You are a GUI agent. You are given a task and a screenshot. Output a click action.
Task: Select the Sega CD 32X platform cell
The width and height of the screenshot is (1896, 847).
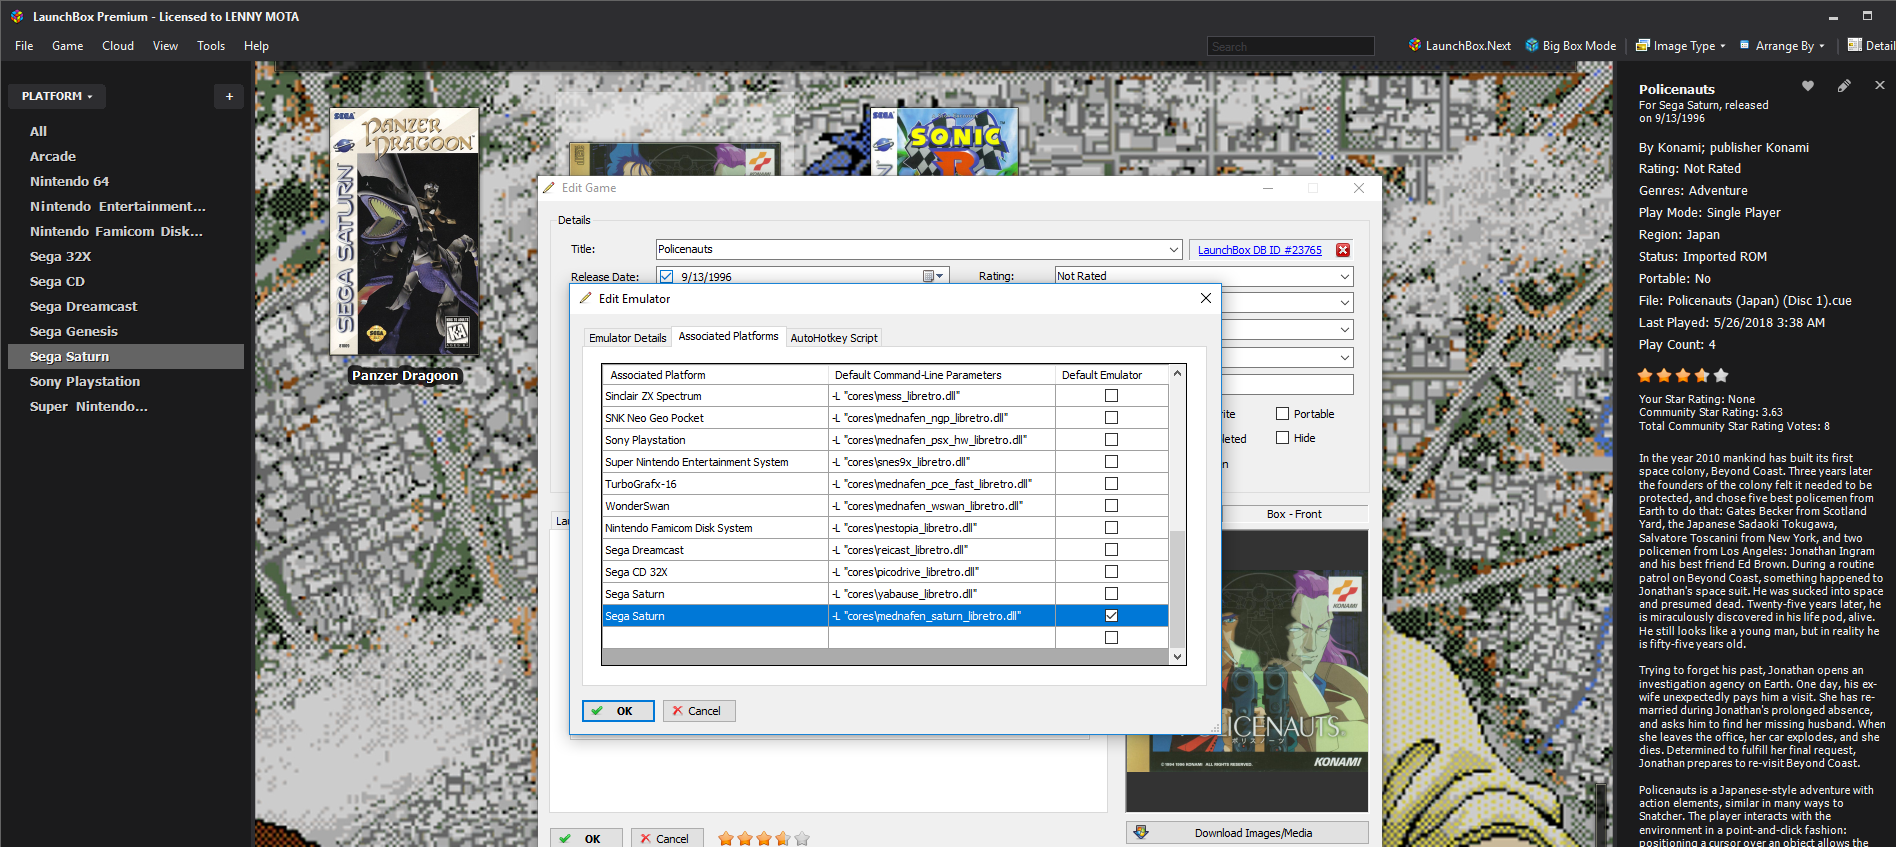tap(715, 572)
